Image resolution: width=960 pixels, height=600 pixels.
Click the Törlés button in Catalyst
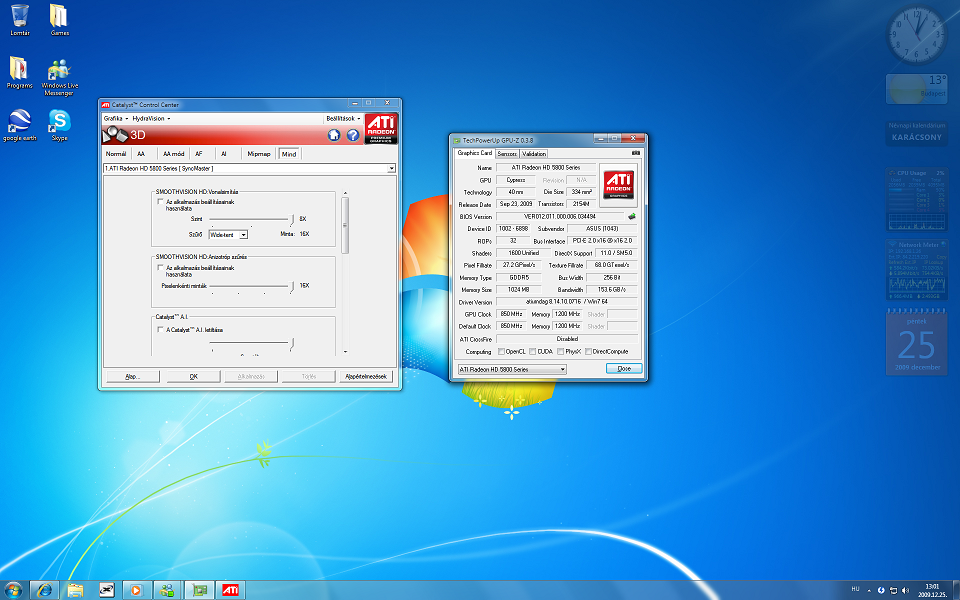click(x=309, y=377)
